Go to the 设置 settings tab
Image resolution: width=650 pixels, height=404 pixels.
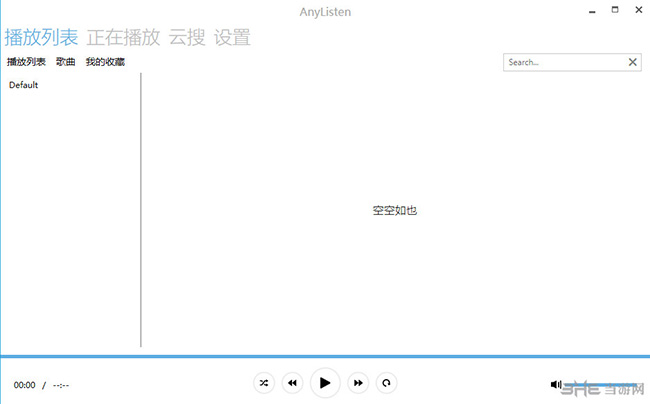232,37
